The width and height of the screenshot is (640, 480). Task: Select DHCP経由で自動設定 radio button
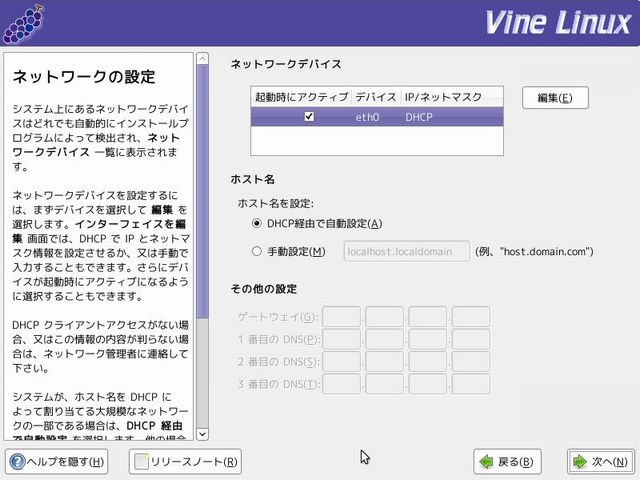(x=257, y=223)
